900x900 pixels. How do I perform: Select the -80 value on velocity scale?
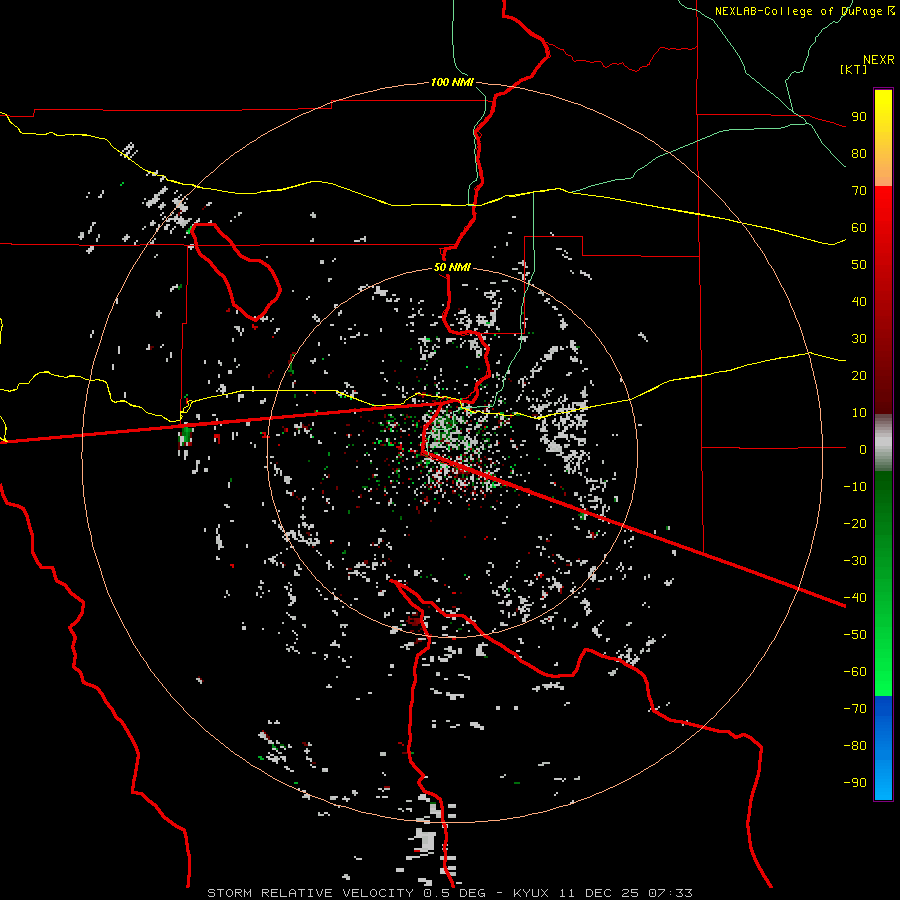point(855,746)
